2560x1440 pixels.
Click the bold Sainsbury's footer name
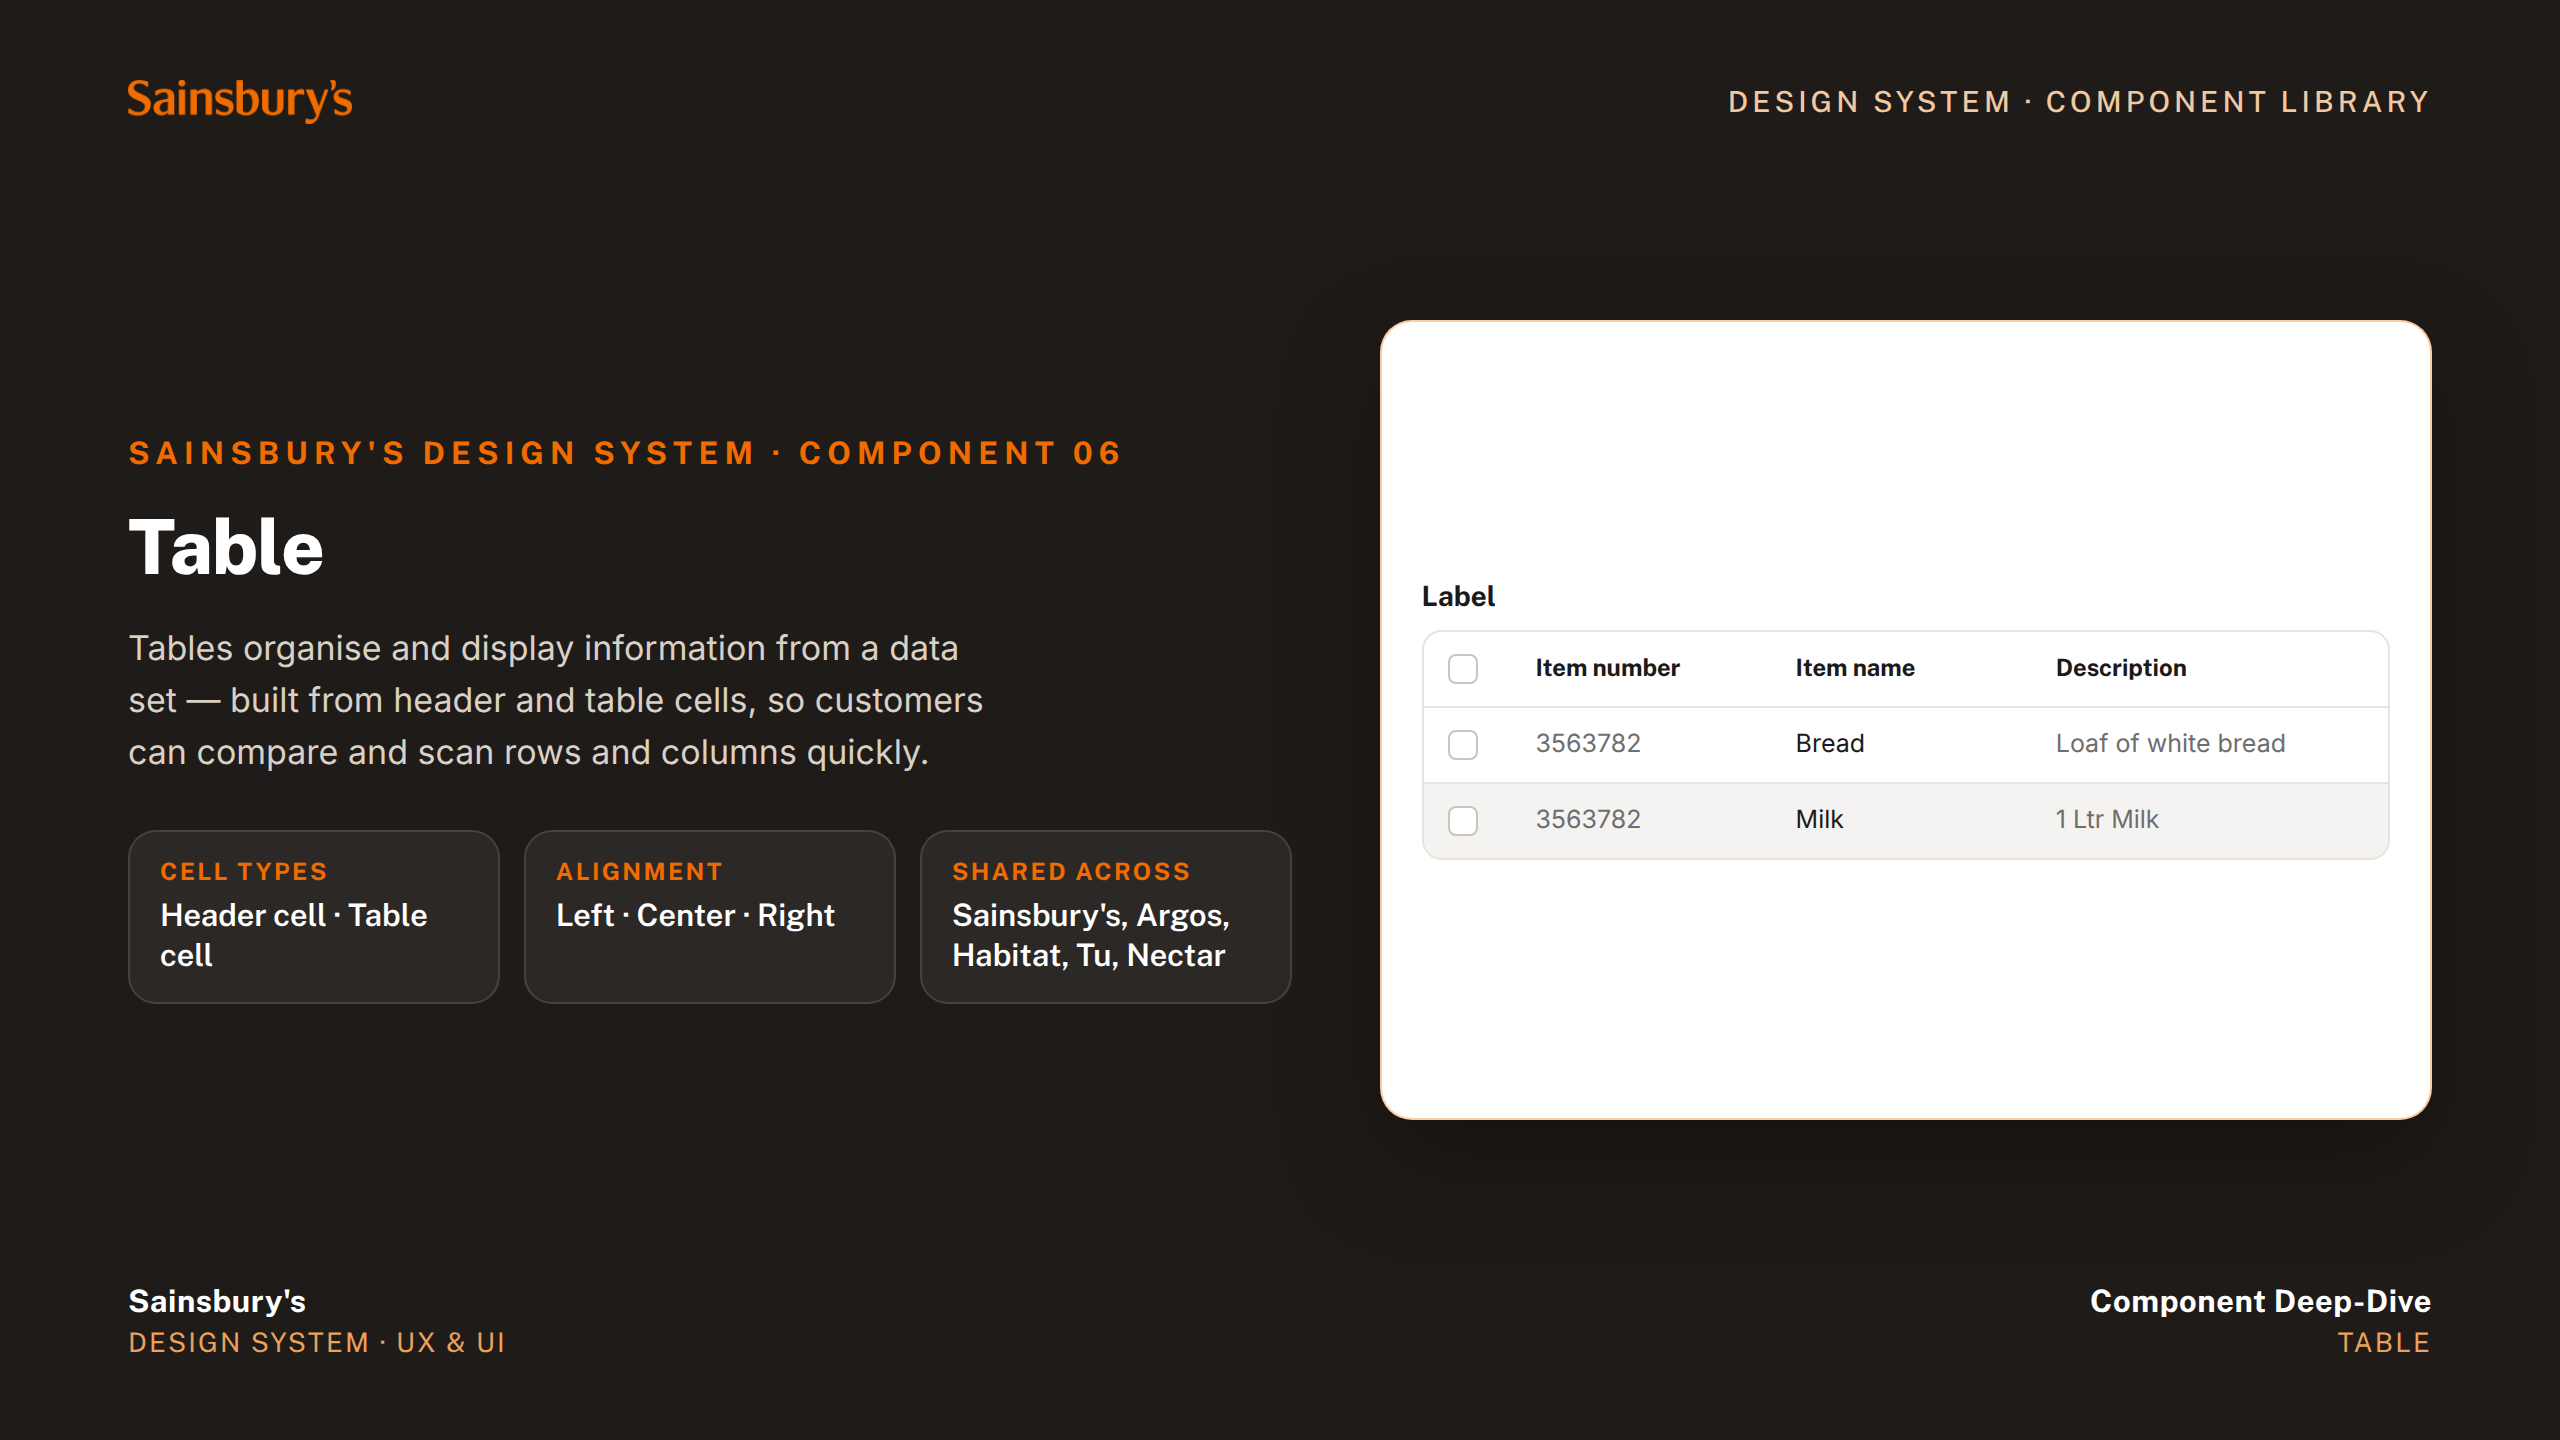(x=217, y=1301)
